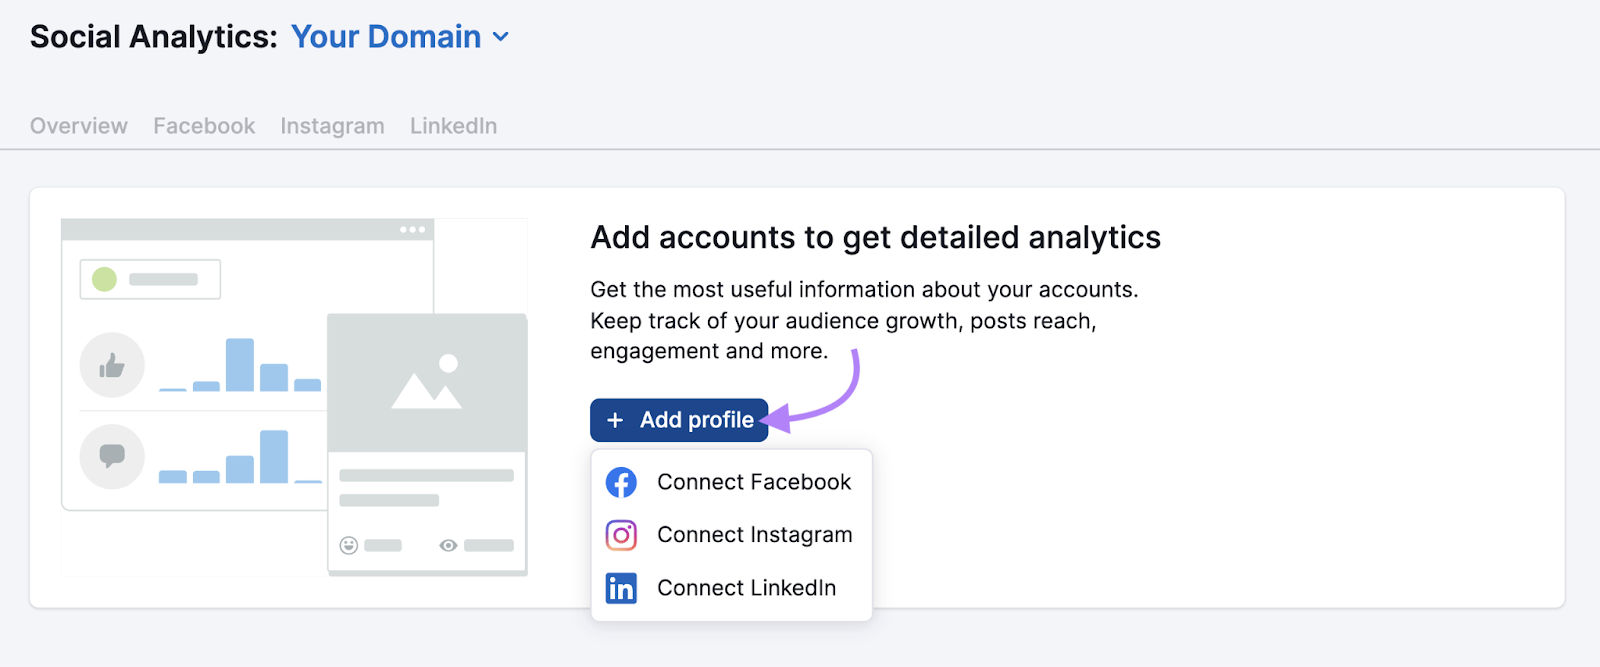Select Connect LinkedIn from the menu
This screenshot has height=667, width=1600.
[x=746, y=588]
